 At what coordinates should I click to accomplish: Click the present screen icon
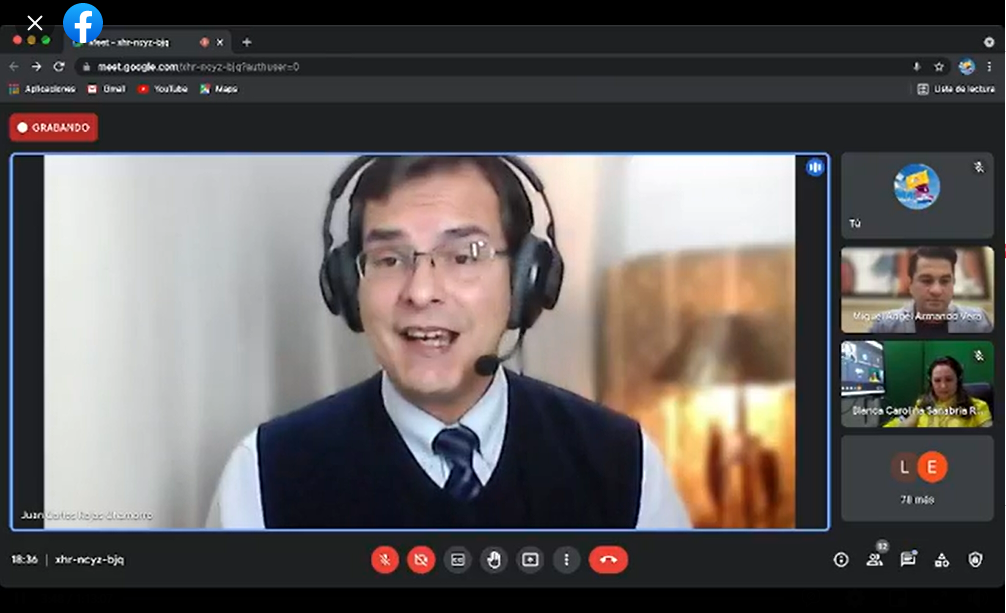point(530,560)
